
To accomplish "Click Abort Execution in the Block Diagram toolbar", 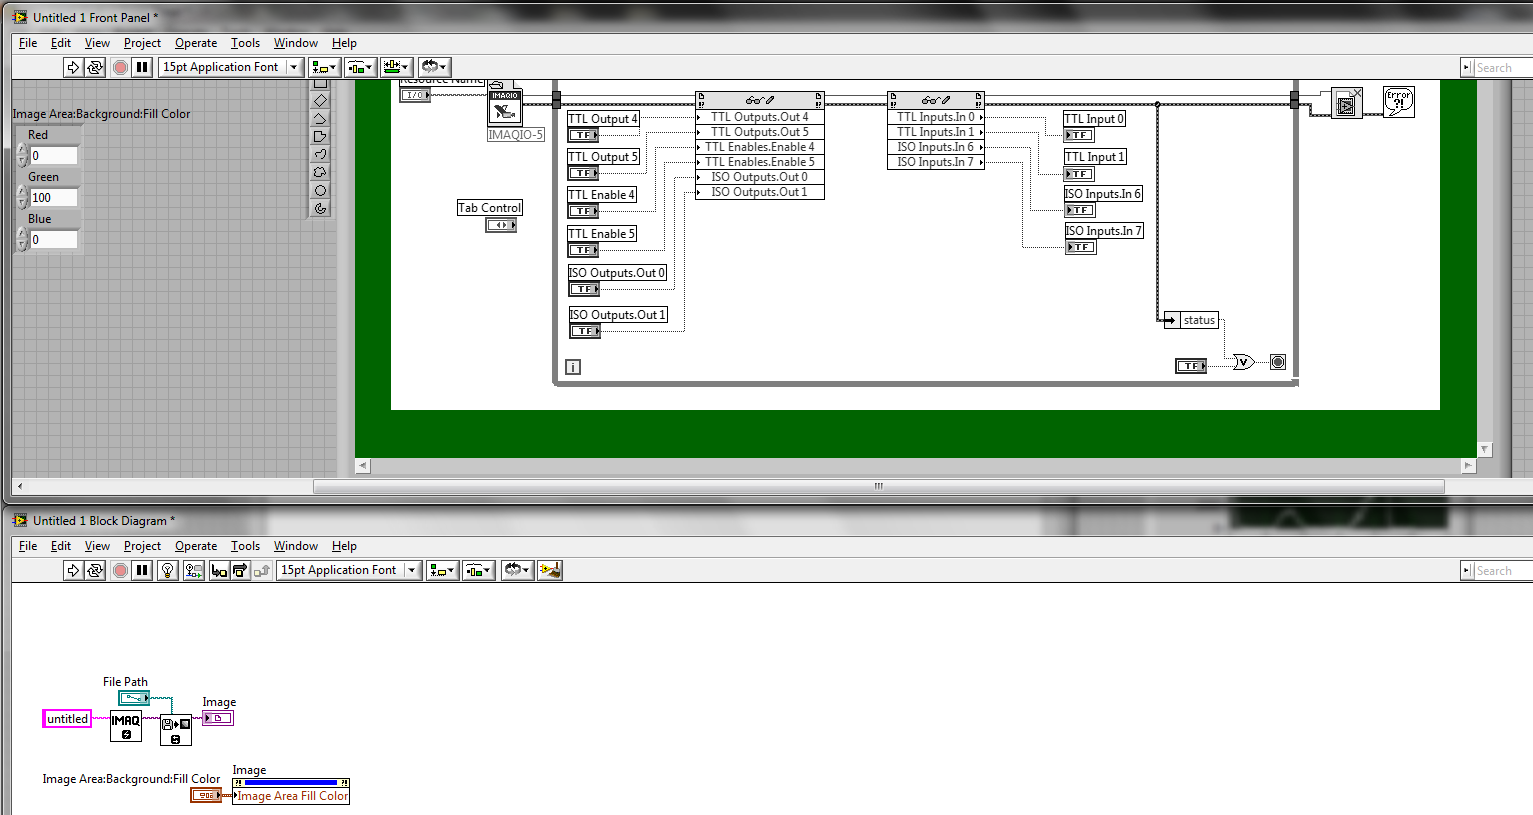I will click(x=120, y=570).
